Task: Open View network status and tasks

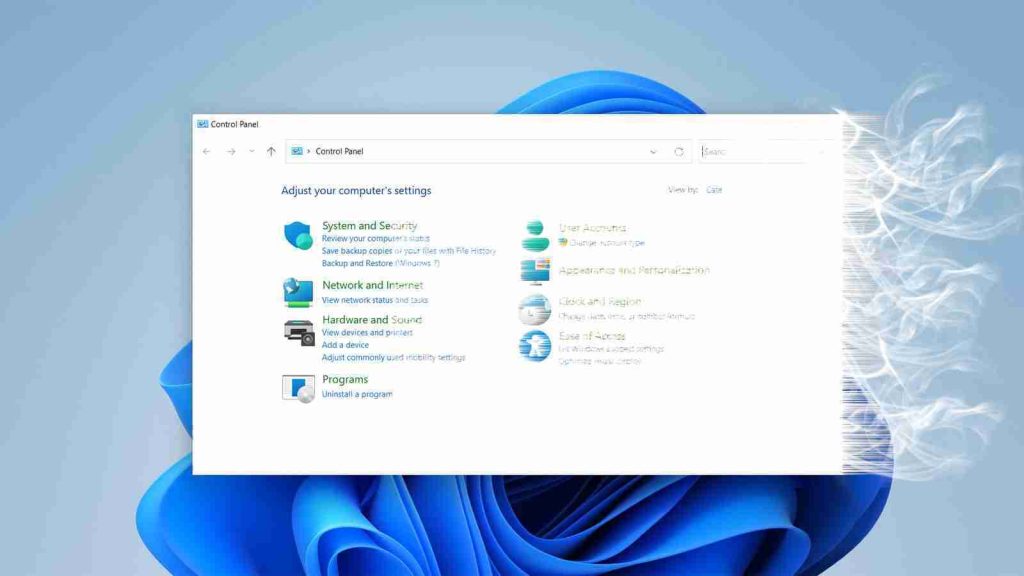Action: [375, 300]
